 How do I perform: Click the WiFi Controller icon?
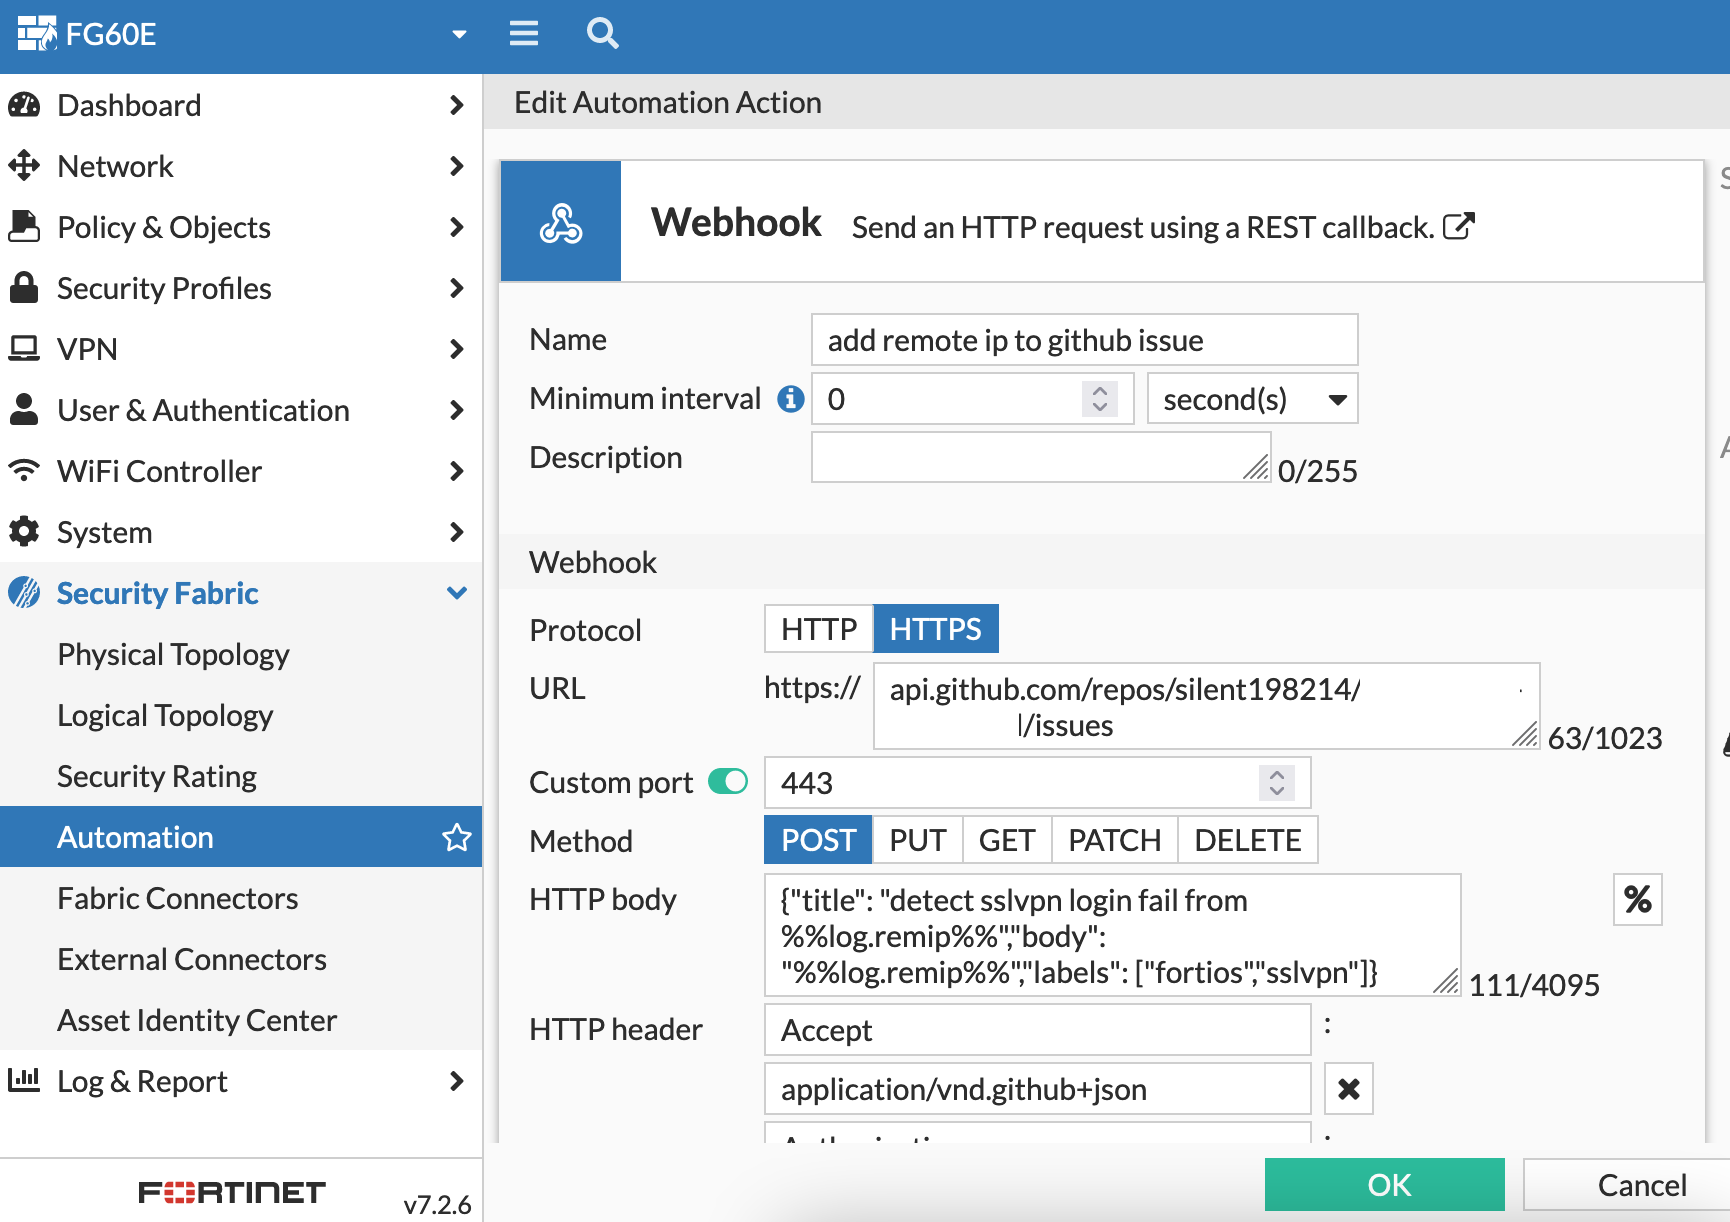coord(24,471)
